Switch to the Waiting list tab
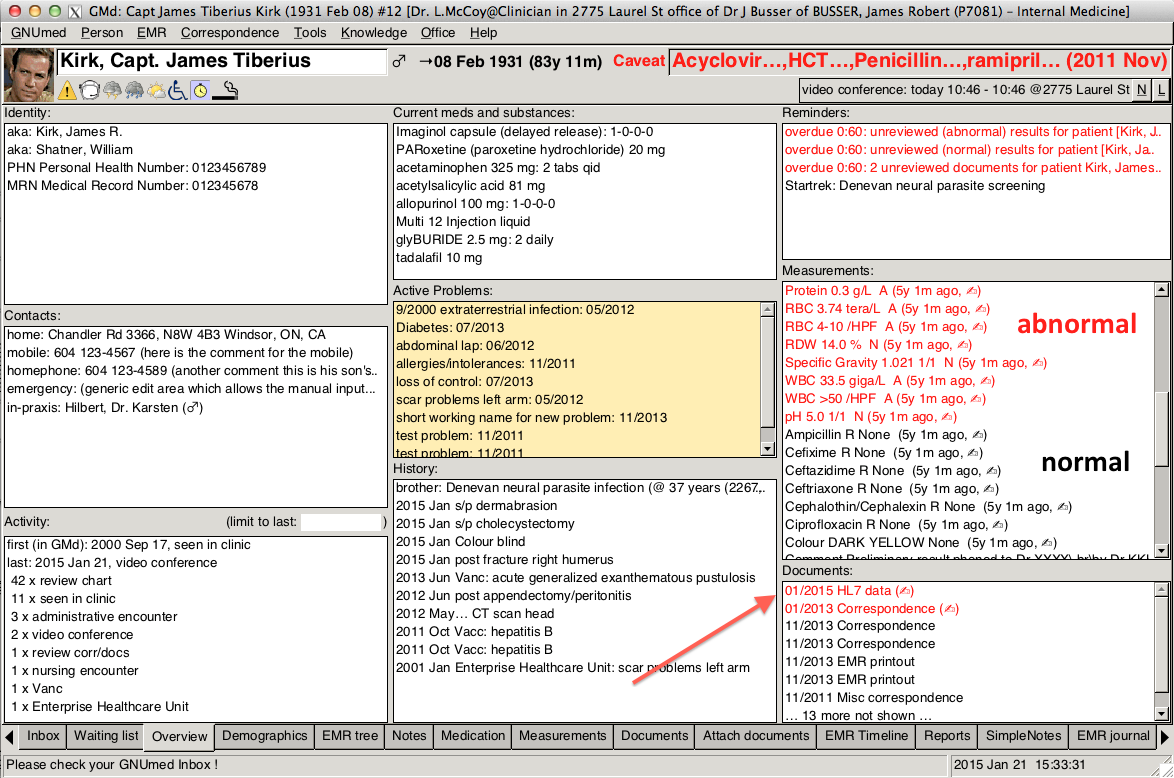Viewport: 1174px width, 778px height. [106, 736]
